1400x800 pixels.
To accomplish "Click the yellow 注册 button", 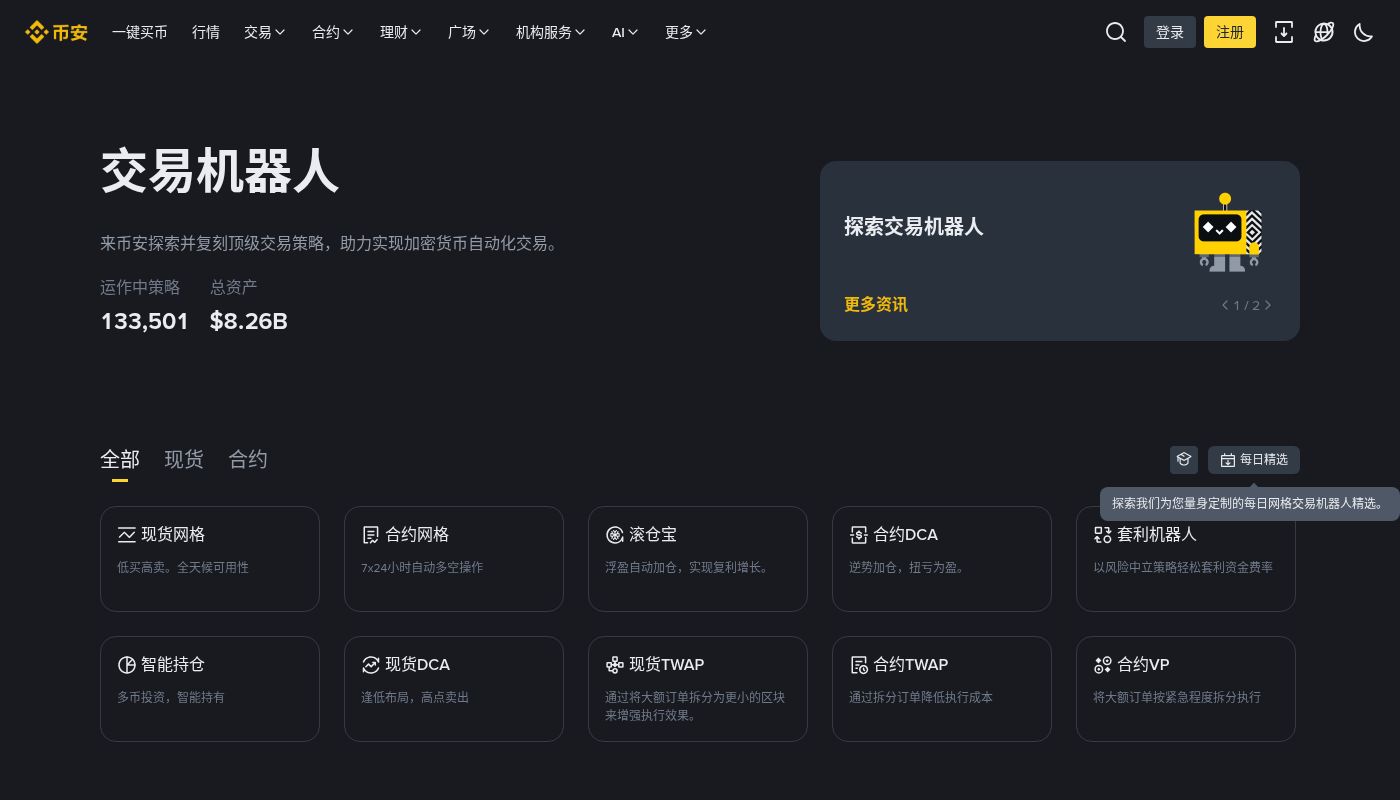I will [x=1230, y=32].
